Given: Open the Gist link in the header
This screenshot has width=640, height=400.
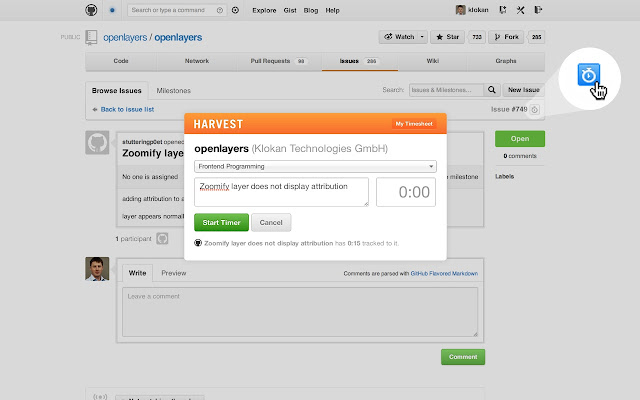Looking at the screenshot, I should [290, 10].
